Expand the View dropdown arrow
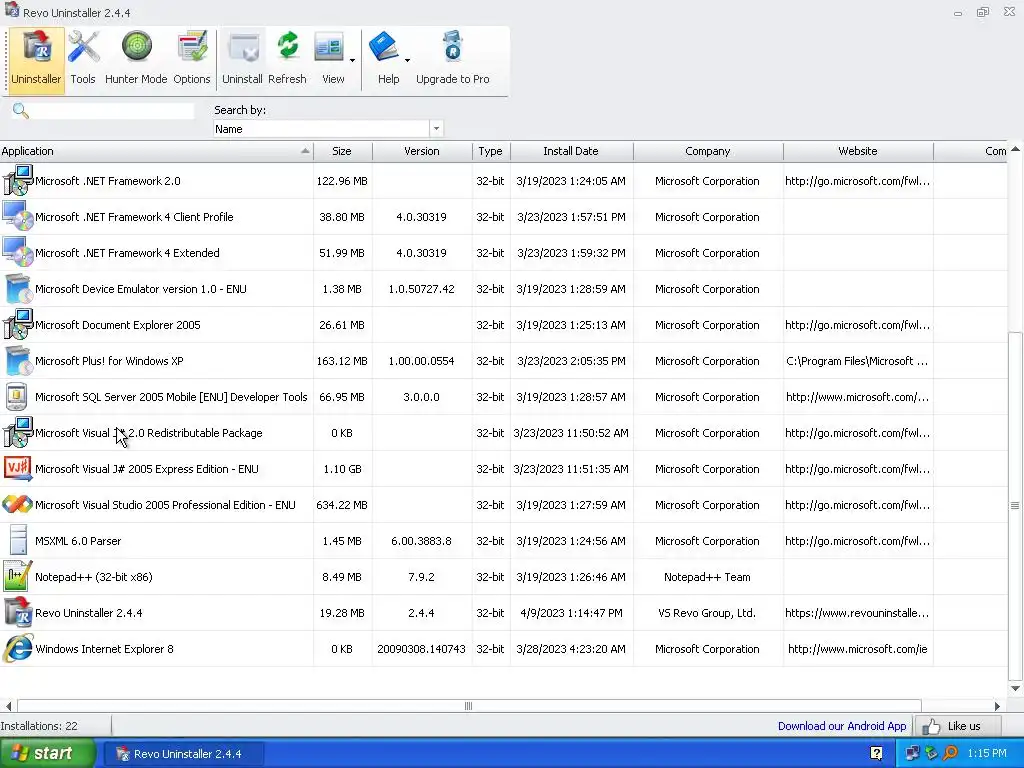The width and height of the screenshot is (1024, 768). (x=352, y=60)
